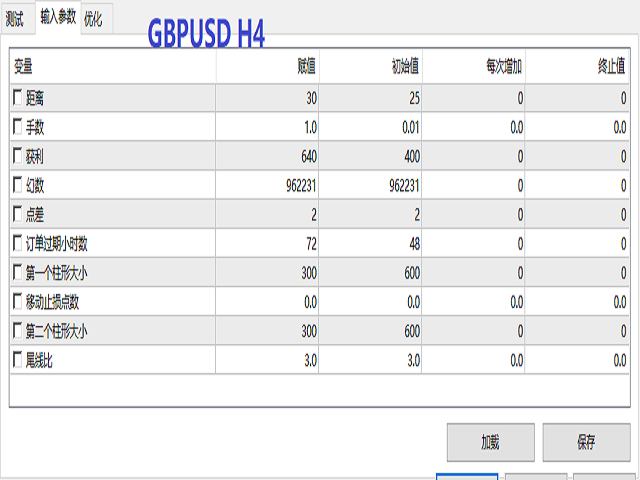Enable the 点差 checkbox
Viewport: 640px width, 480px height.
point(18,214)
